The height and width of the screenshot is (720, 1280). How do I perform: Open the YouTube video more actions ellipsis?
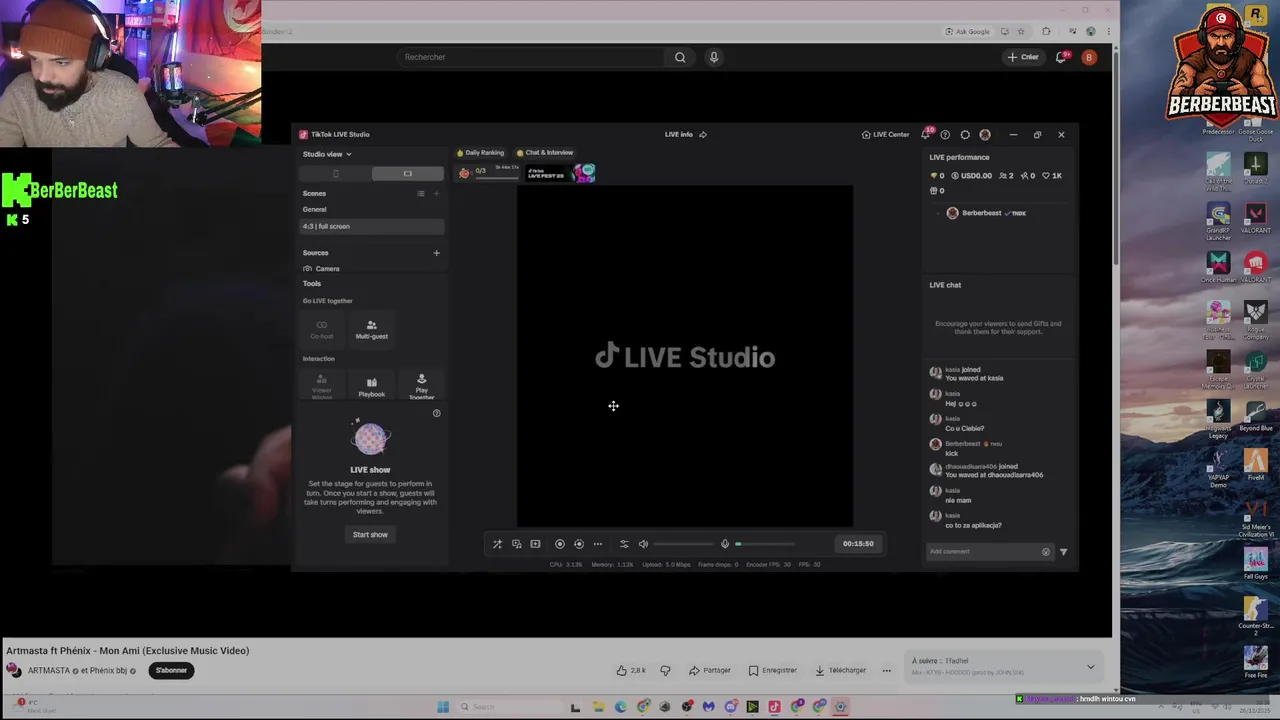[886, 671]
